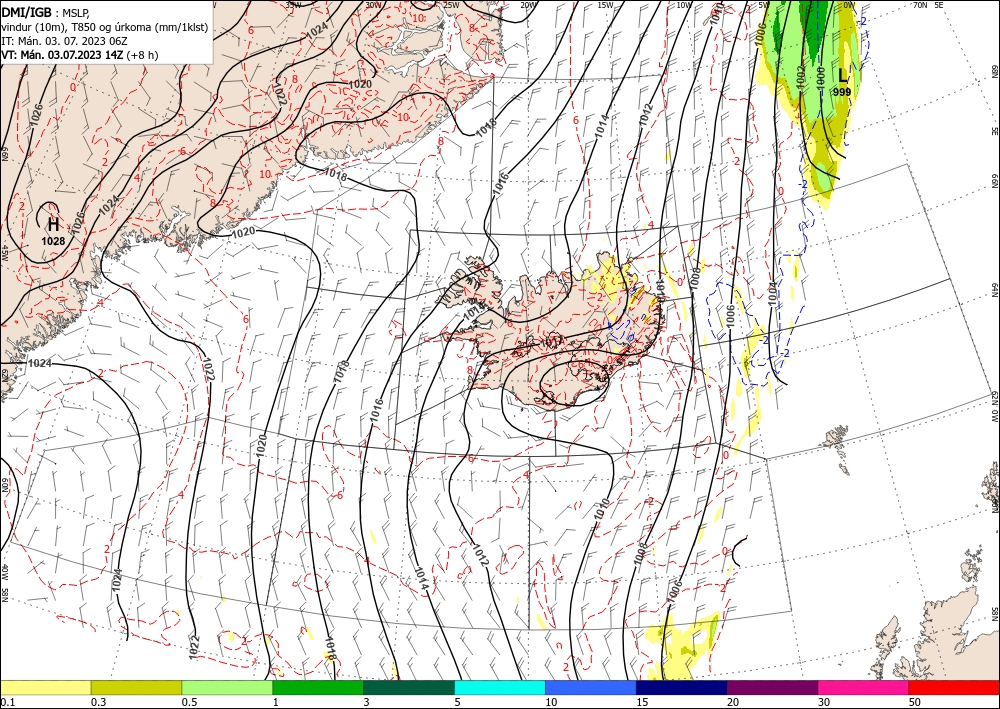Click the '30W' longitude label

373,4
